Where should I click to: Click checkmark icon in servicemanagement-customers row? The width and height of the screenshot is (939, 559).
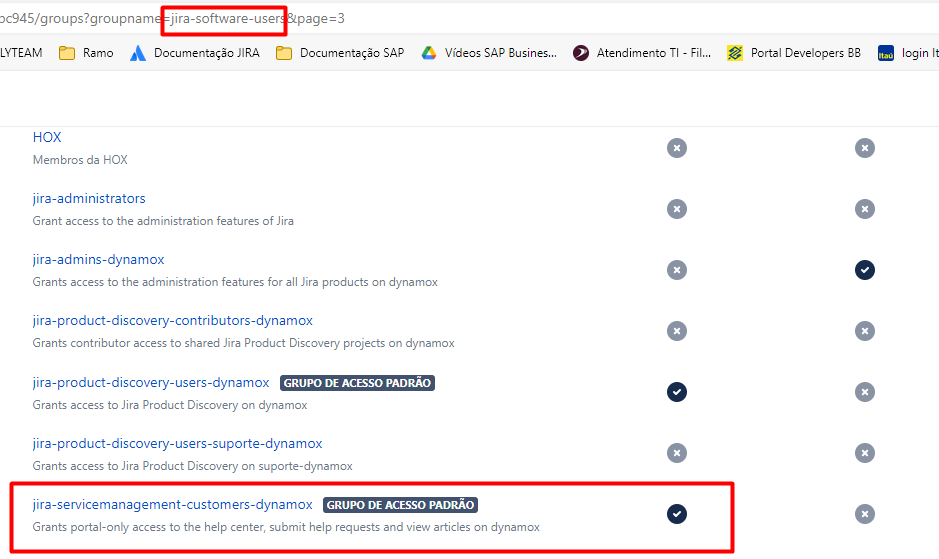coord(677,514)
